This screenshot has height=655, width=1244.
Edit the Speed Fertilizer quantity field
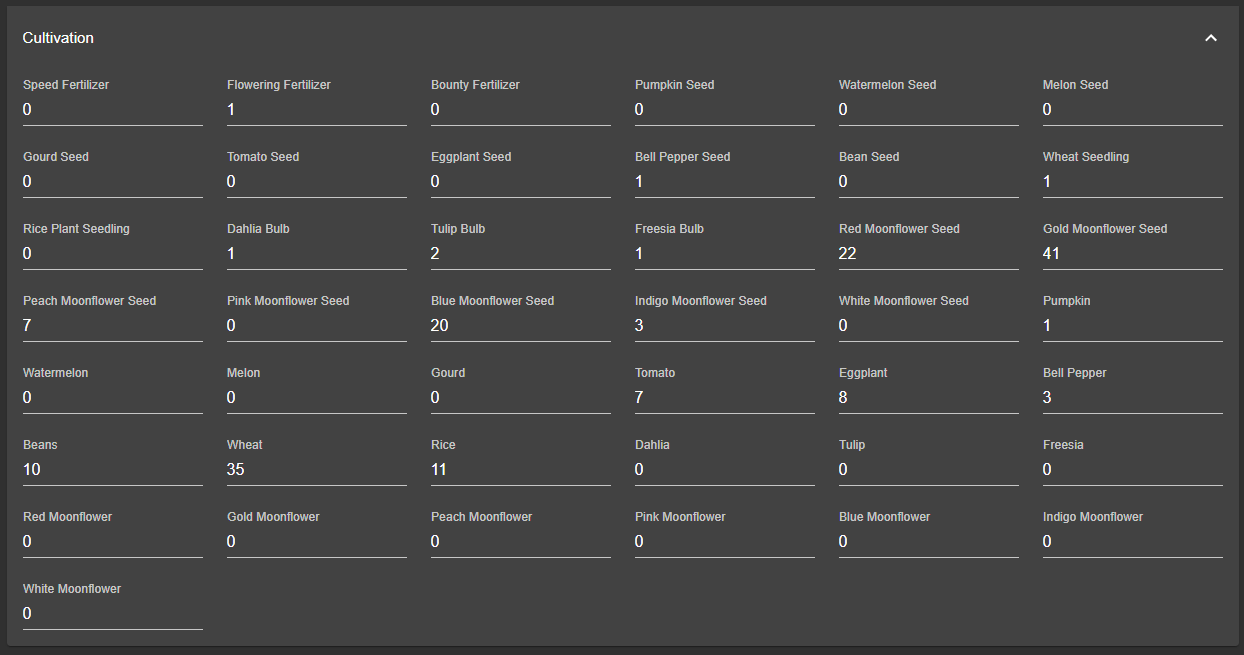[x=112, y=110]
